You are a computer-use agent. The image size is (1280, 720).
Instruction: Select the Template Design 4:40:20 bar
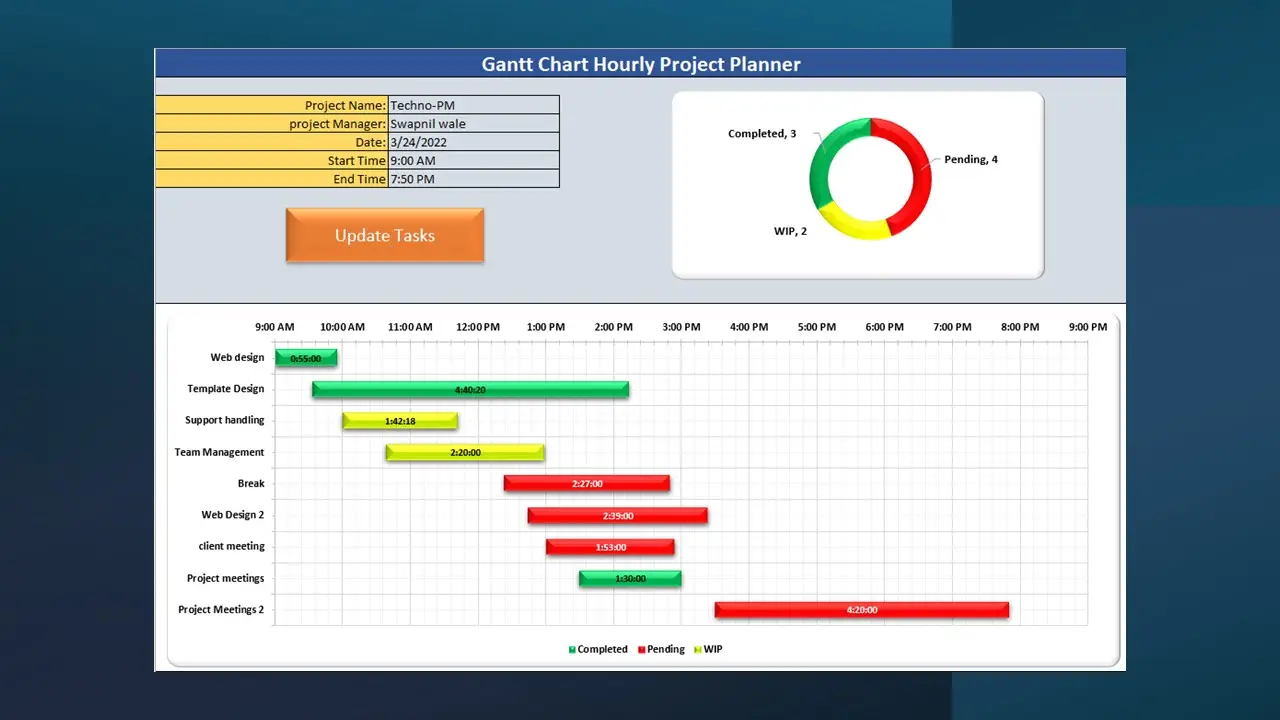(470, 389)
